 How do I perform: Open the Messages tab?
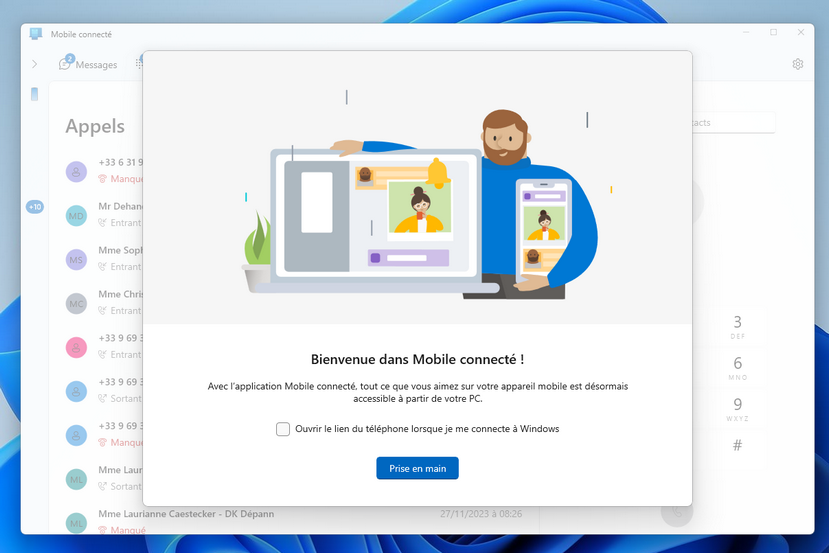click(88, 64)
